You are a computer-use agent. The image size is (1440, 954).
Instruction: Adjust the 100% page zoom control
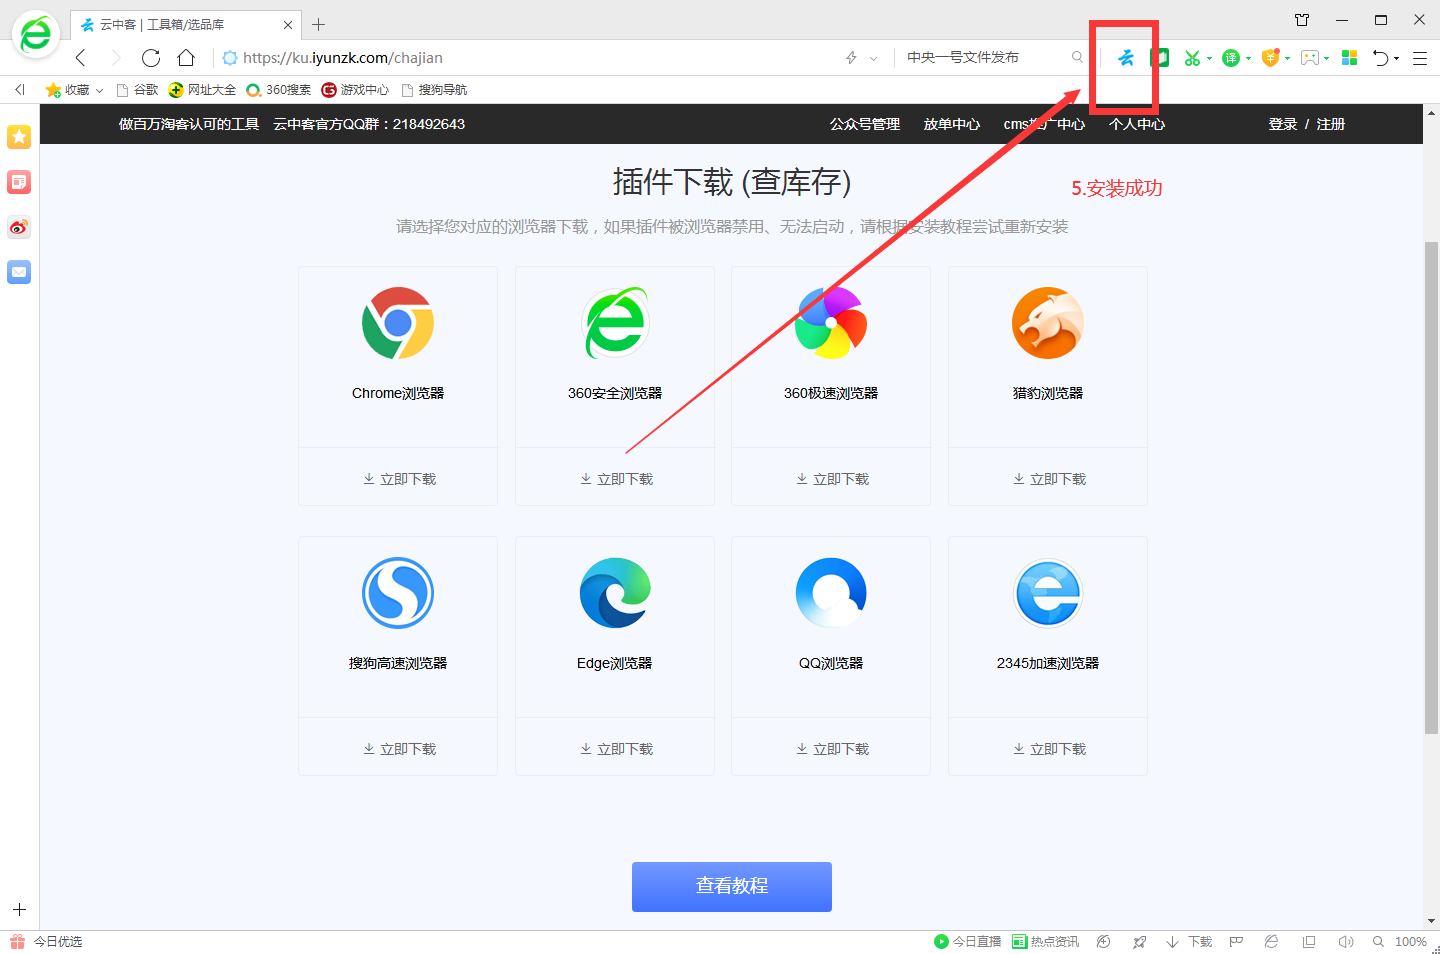pyautogui.click(x=1411, y=941)
